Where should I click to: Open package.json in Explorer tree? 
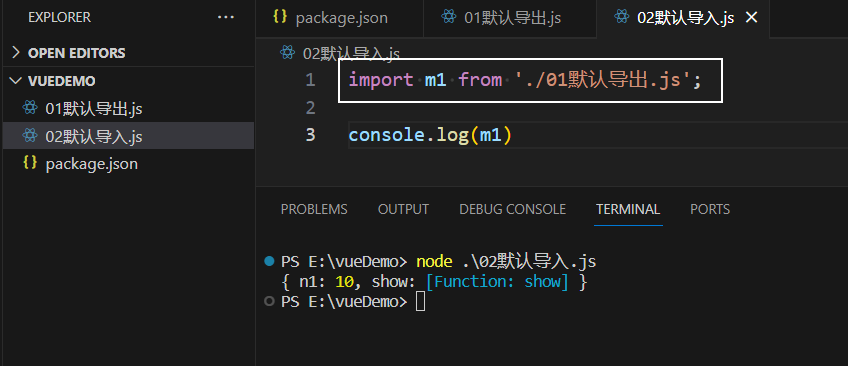pos(128,163)
